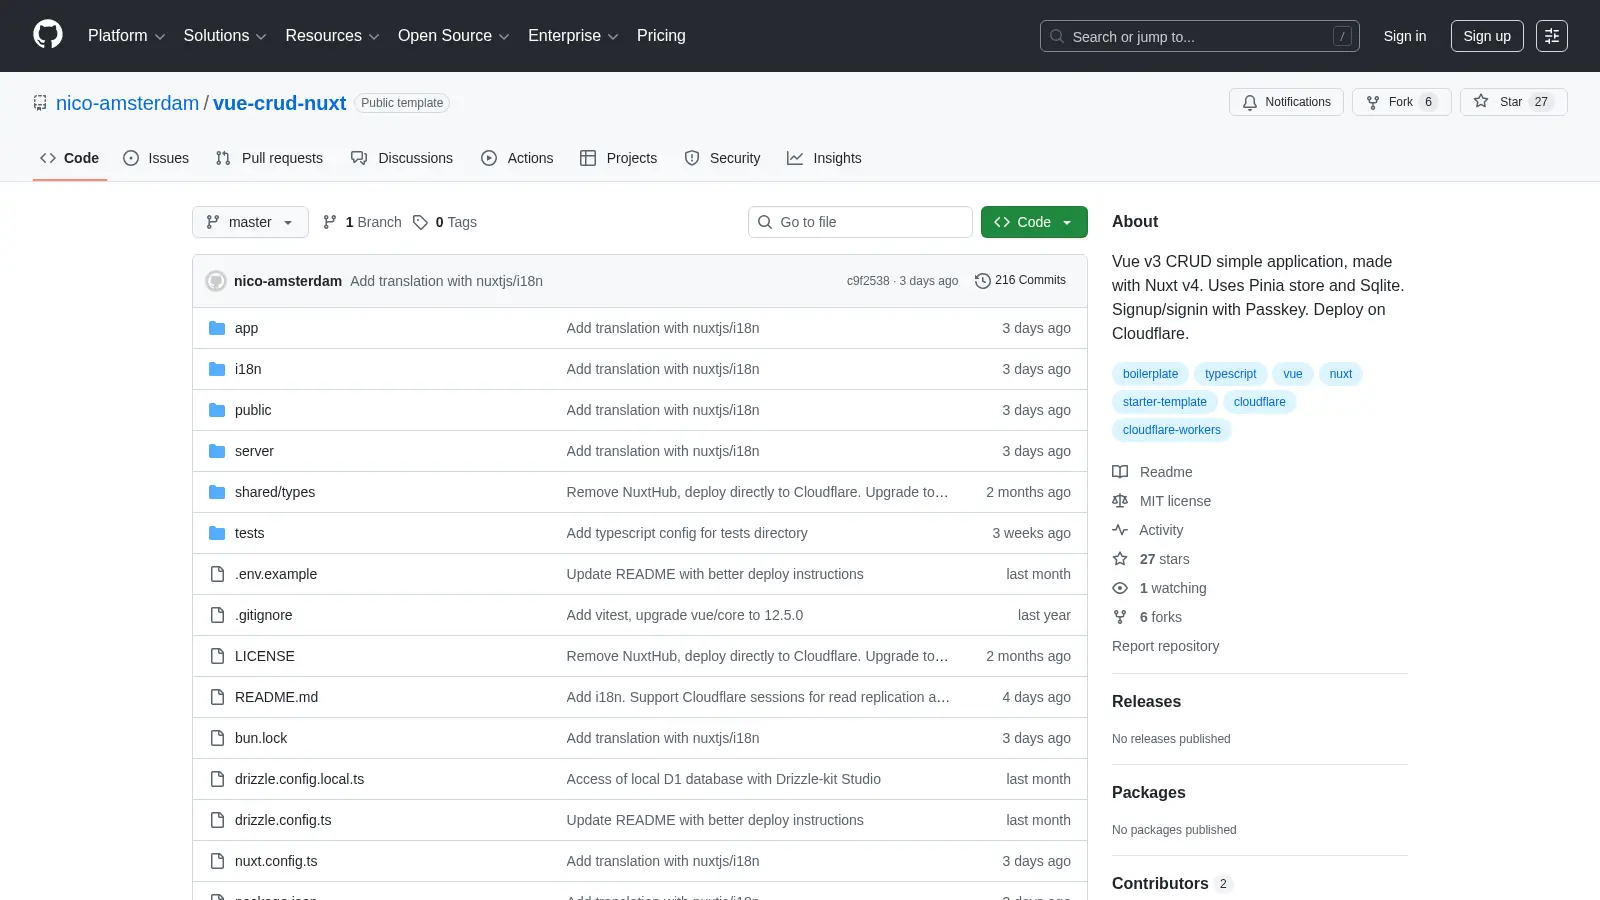Click the Go to file input
This screenshot has height=900, width=1600.
pyautogui.click(x=860, y=222)
